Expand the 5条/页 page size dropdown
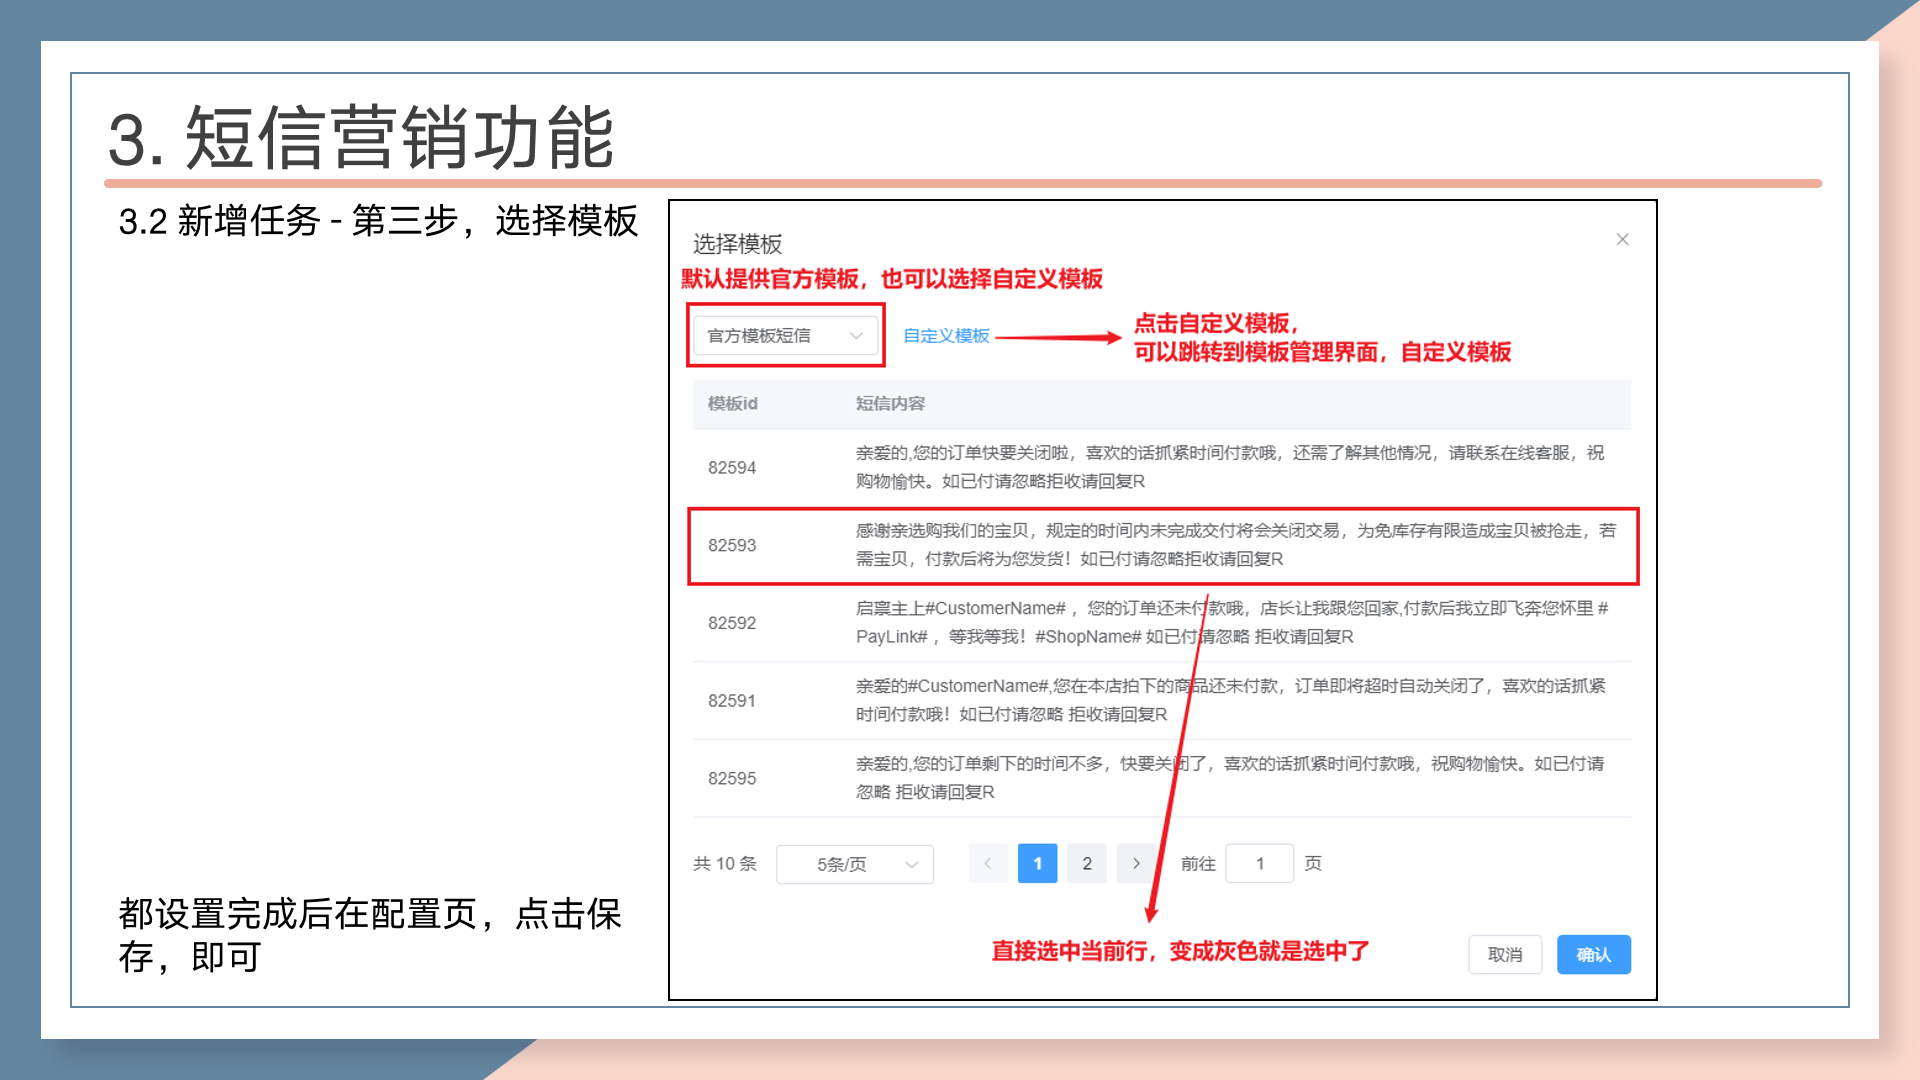This screenshot has height=1080, width=1920. pyautogui.click(x=842, y=864)
